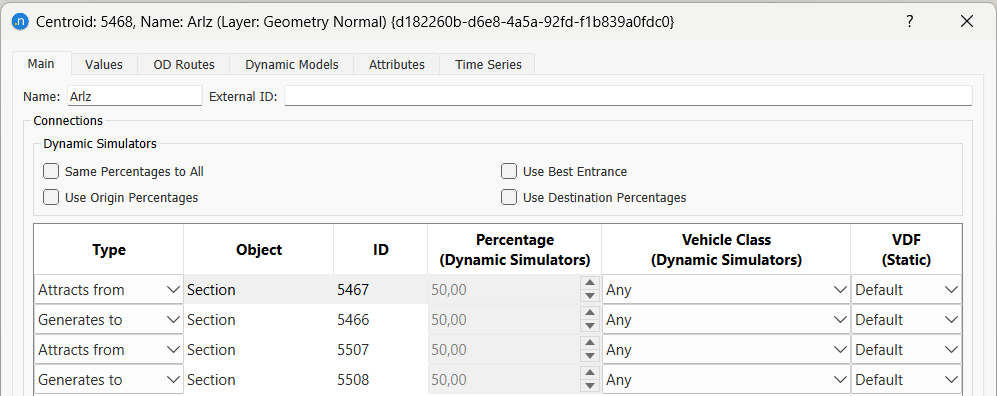Open Vehicle Class dropdown for section 5466

point(726,320)
